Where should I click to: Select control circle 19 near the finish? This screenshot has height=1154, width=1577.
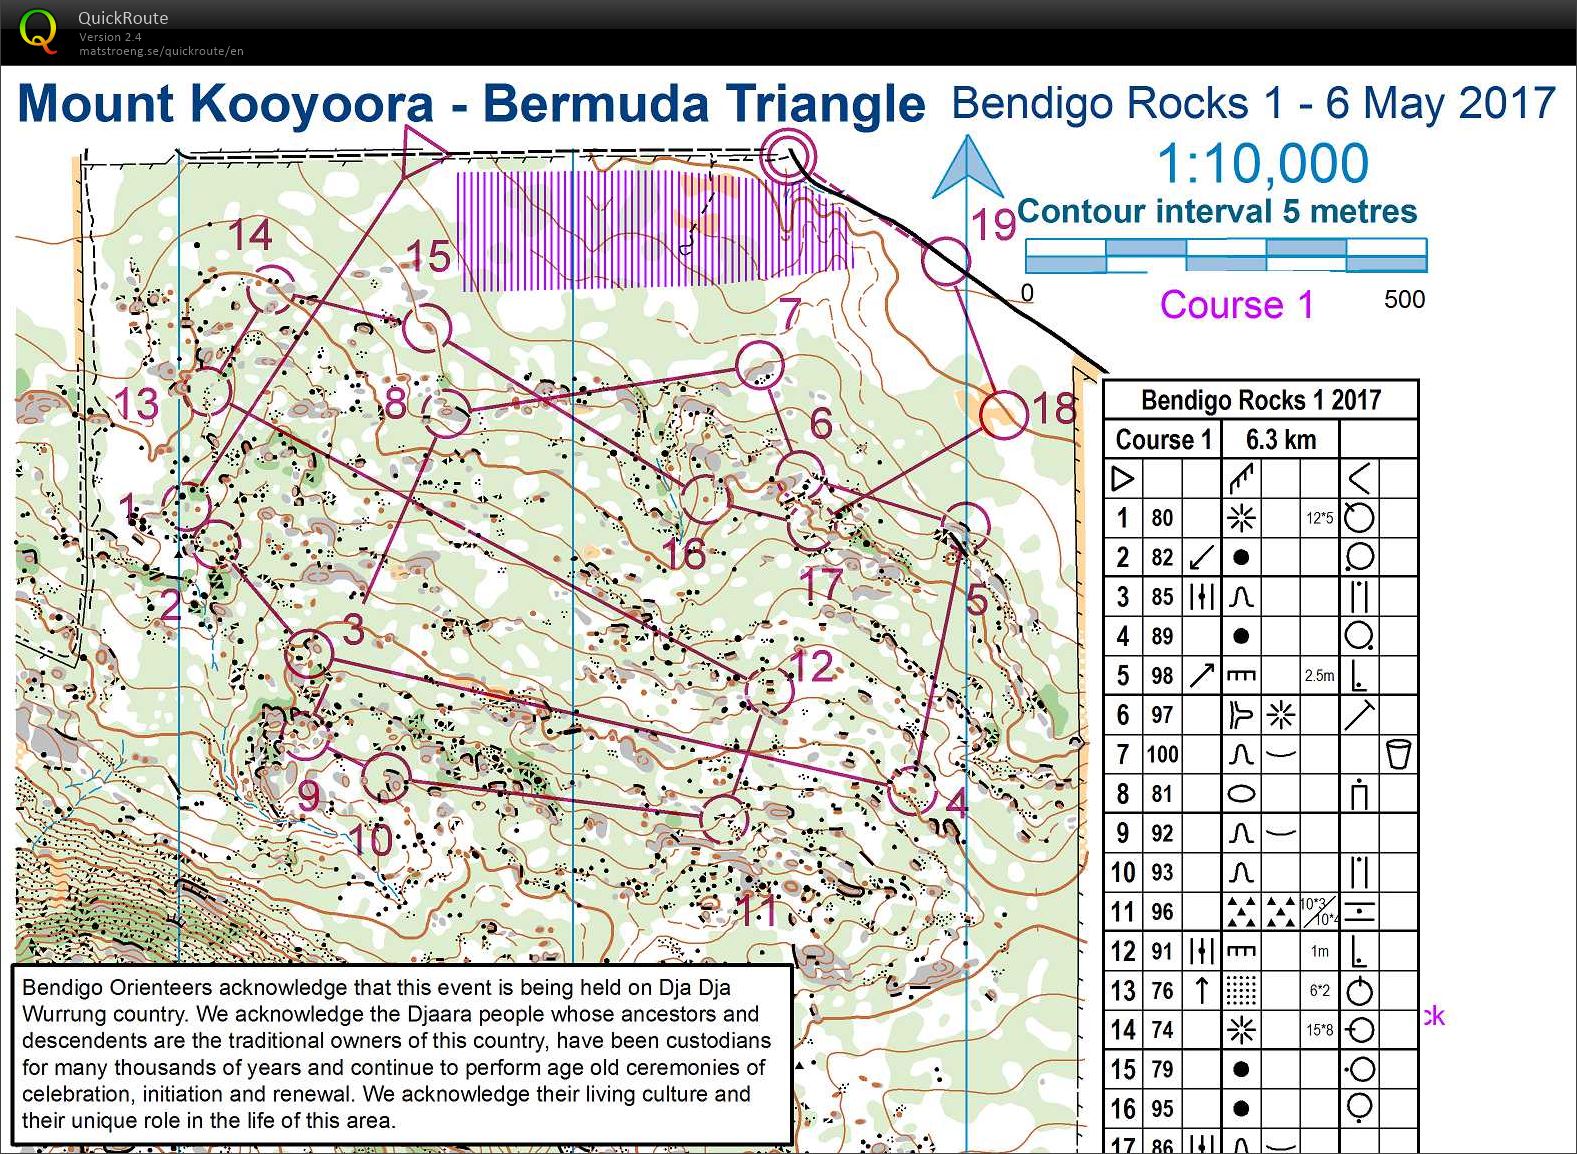[x=945, y=262]
